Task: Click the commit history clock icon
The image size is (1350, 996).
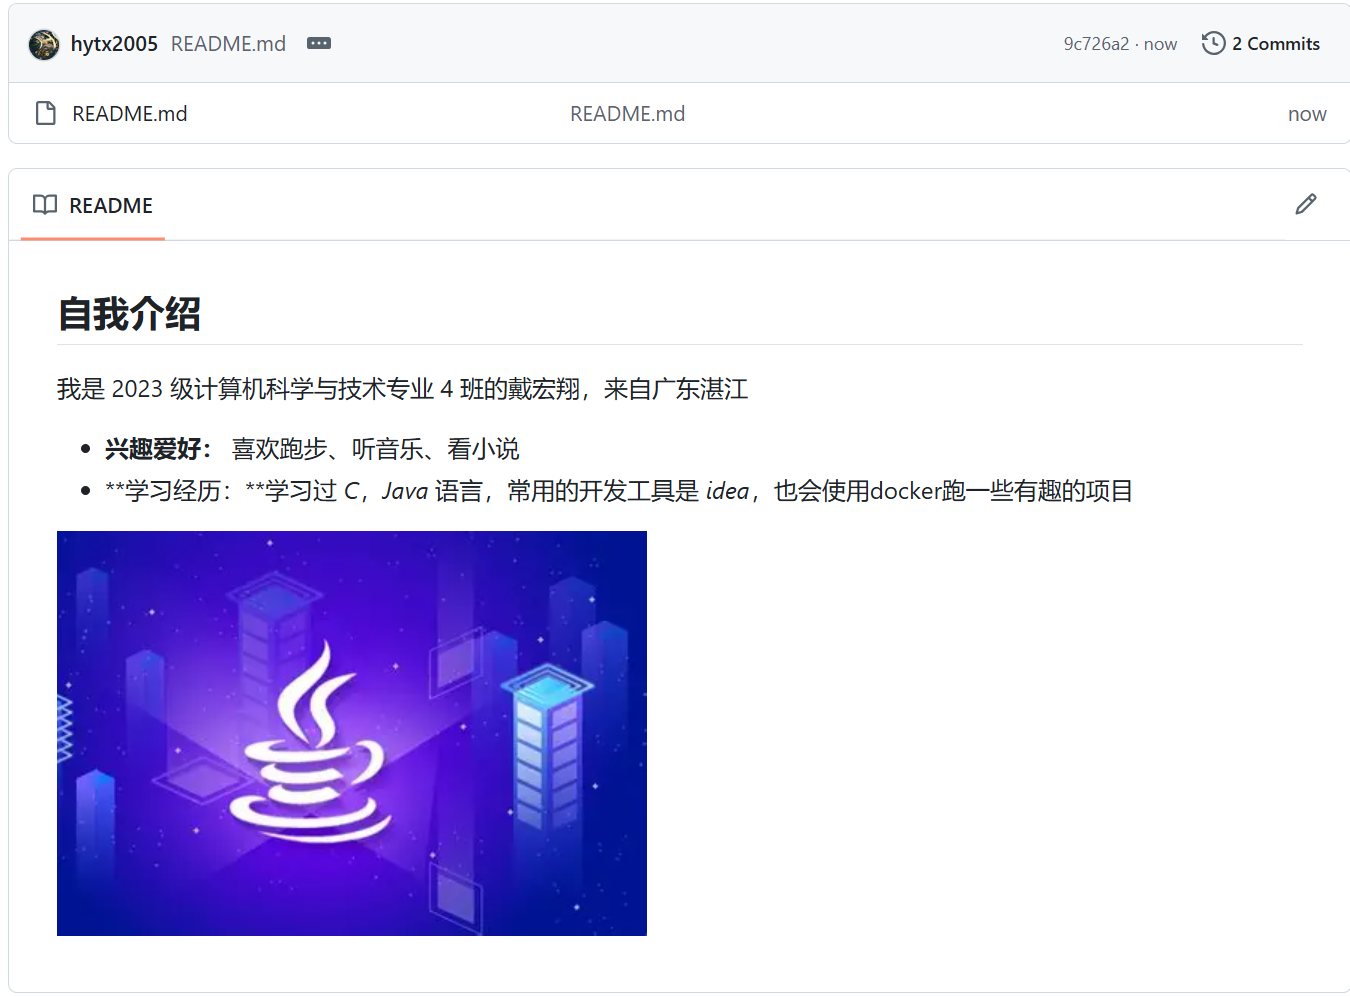Action: pyautogui.click(x=1213, y=43)
